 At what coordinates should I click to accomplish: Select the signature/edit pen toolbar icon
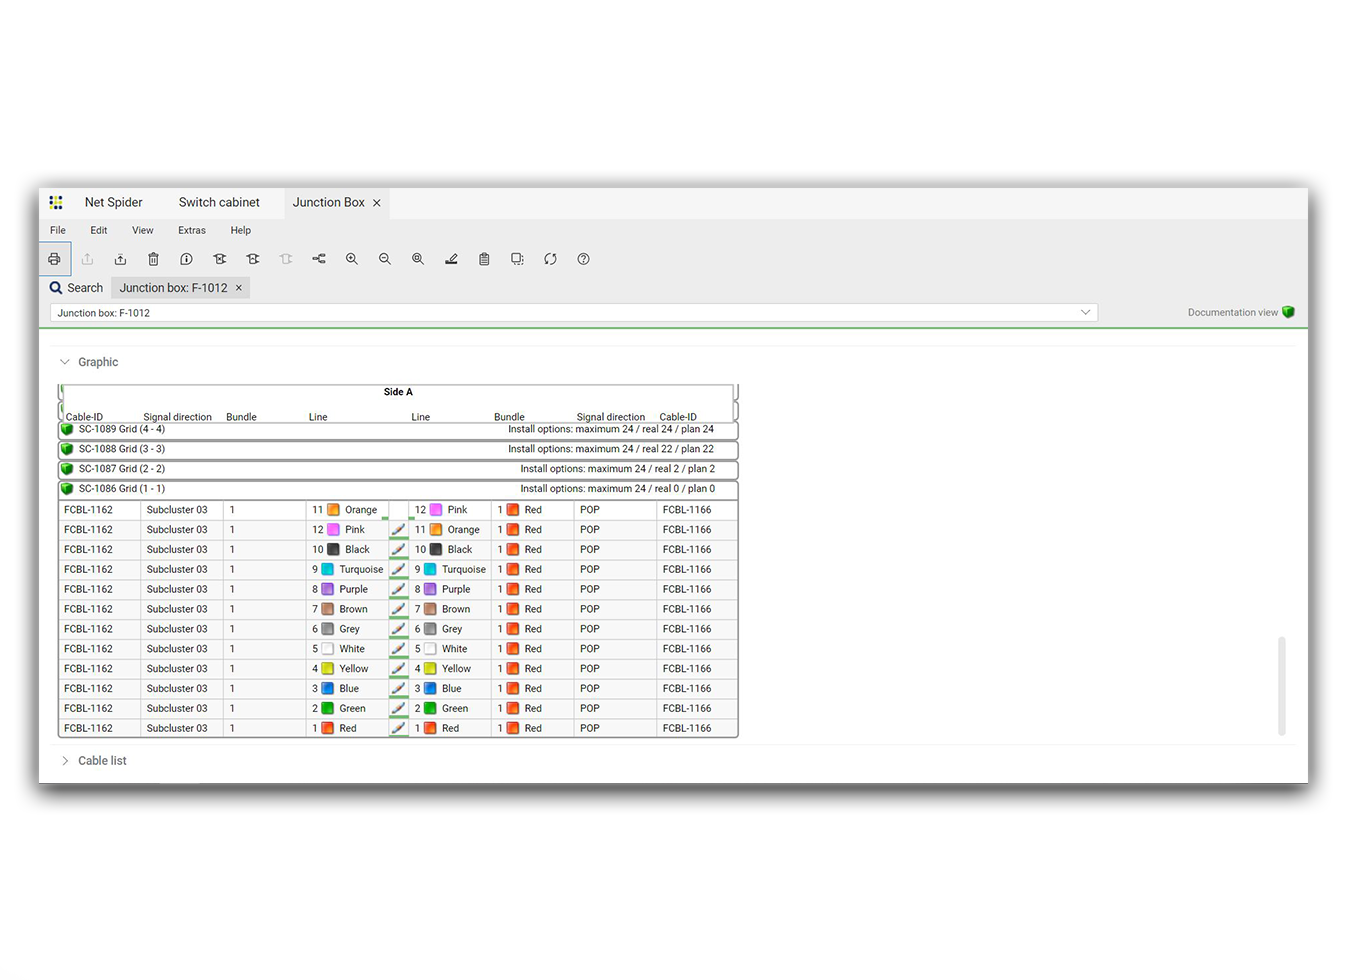(451, 259)
